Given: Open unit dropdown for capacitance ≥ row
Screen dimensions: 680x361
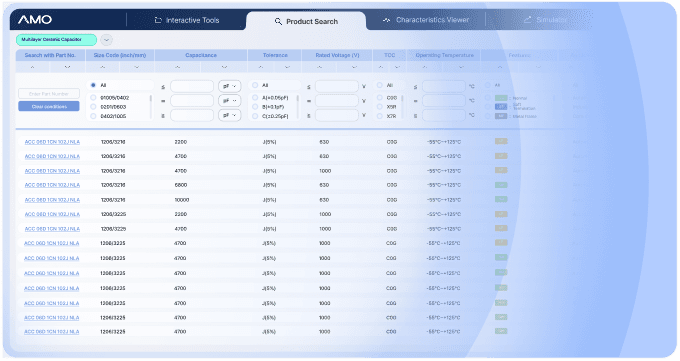Looking at the screenshot, I should 229,115.
